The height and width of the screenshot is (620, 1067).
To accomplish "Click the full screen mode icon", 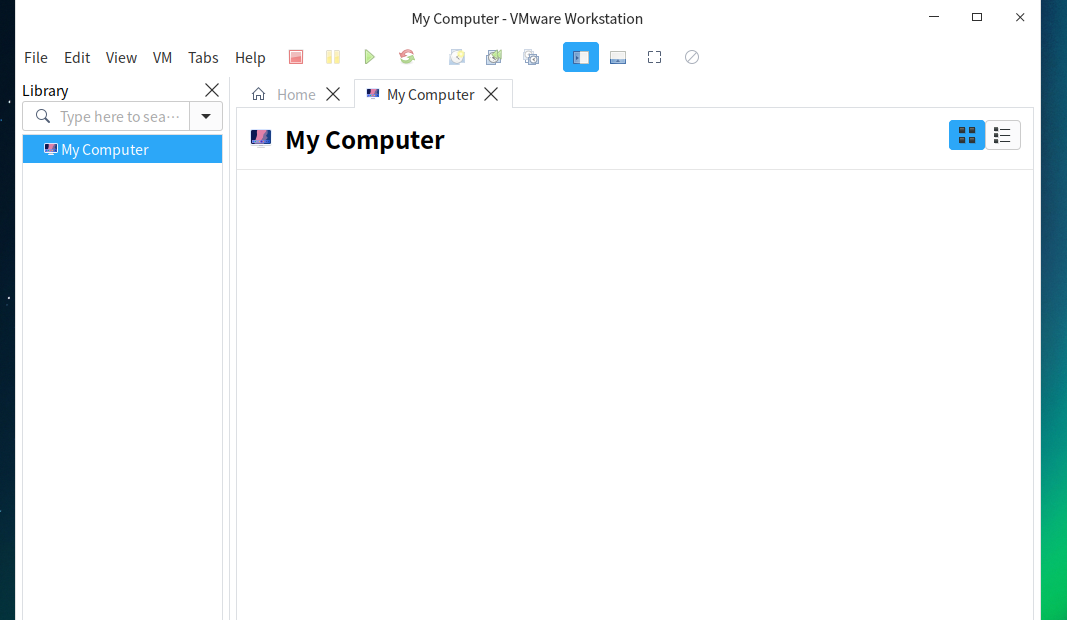I will click(655, 57).
